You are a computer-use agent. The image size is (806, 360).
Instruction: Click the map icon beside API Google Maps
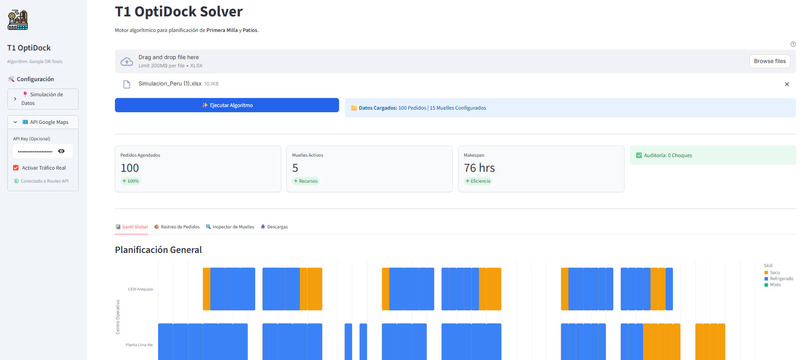pyautogui.click(x=25, y=122)
